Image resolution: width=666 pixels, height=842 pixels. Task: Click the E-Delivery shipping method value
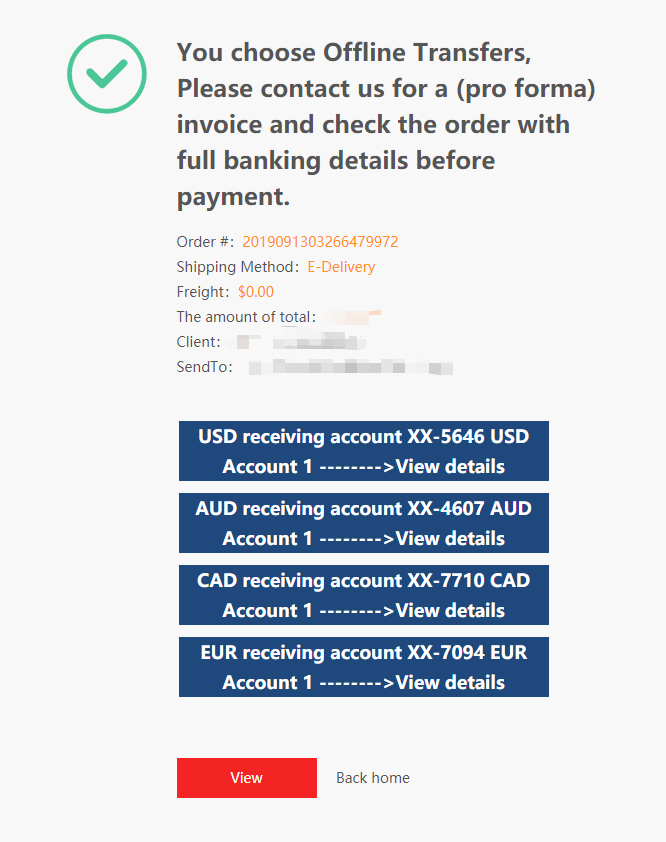[x=341, y=267]
